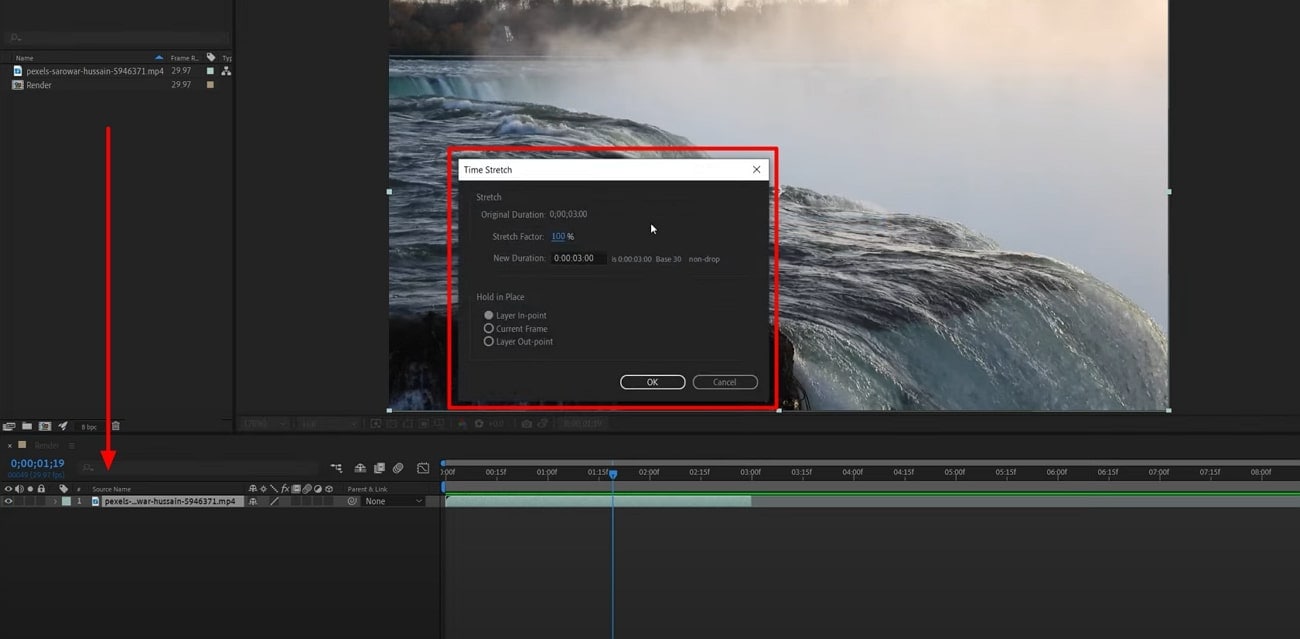The height and width of the screenshot is (639, 1300).
Task: Click the 05:00f mark on time ruler
Action: coord(954,471)
